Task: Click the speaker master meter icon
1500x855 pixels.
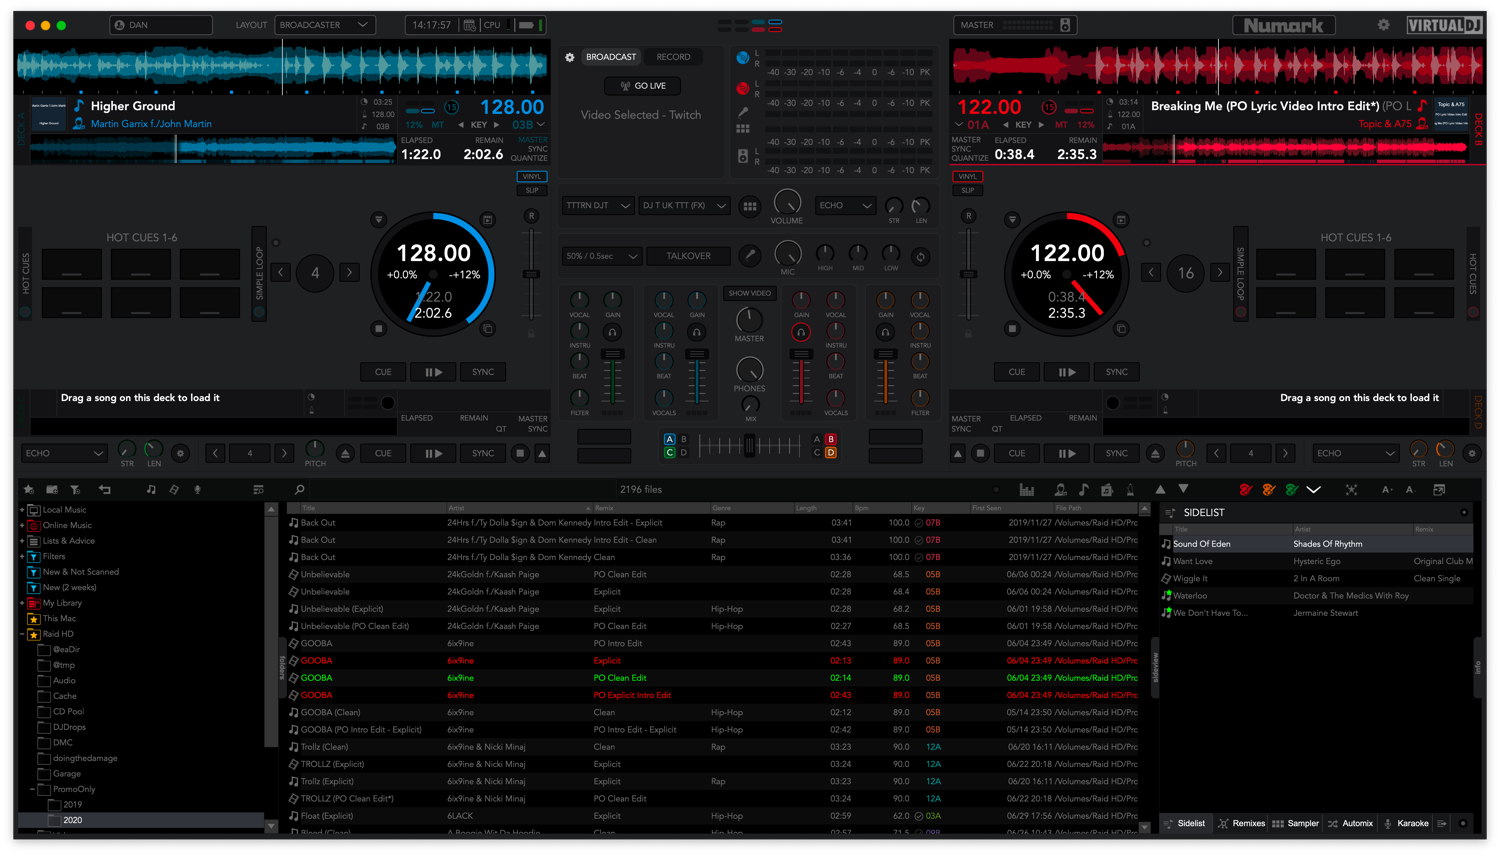Action: pyautogui.click(x=743, y=157)
